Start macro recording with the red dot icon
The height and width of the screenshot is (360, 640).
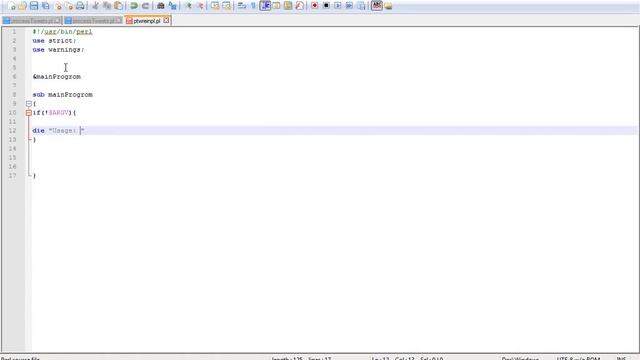pyautogui.click(x=314, y=6)
